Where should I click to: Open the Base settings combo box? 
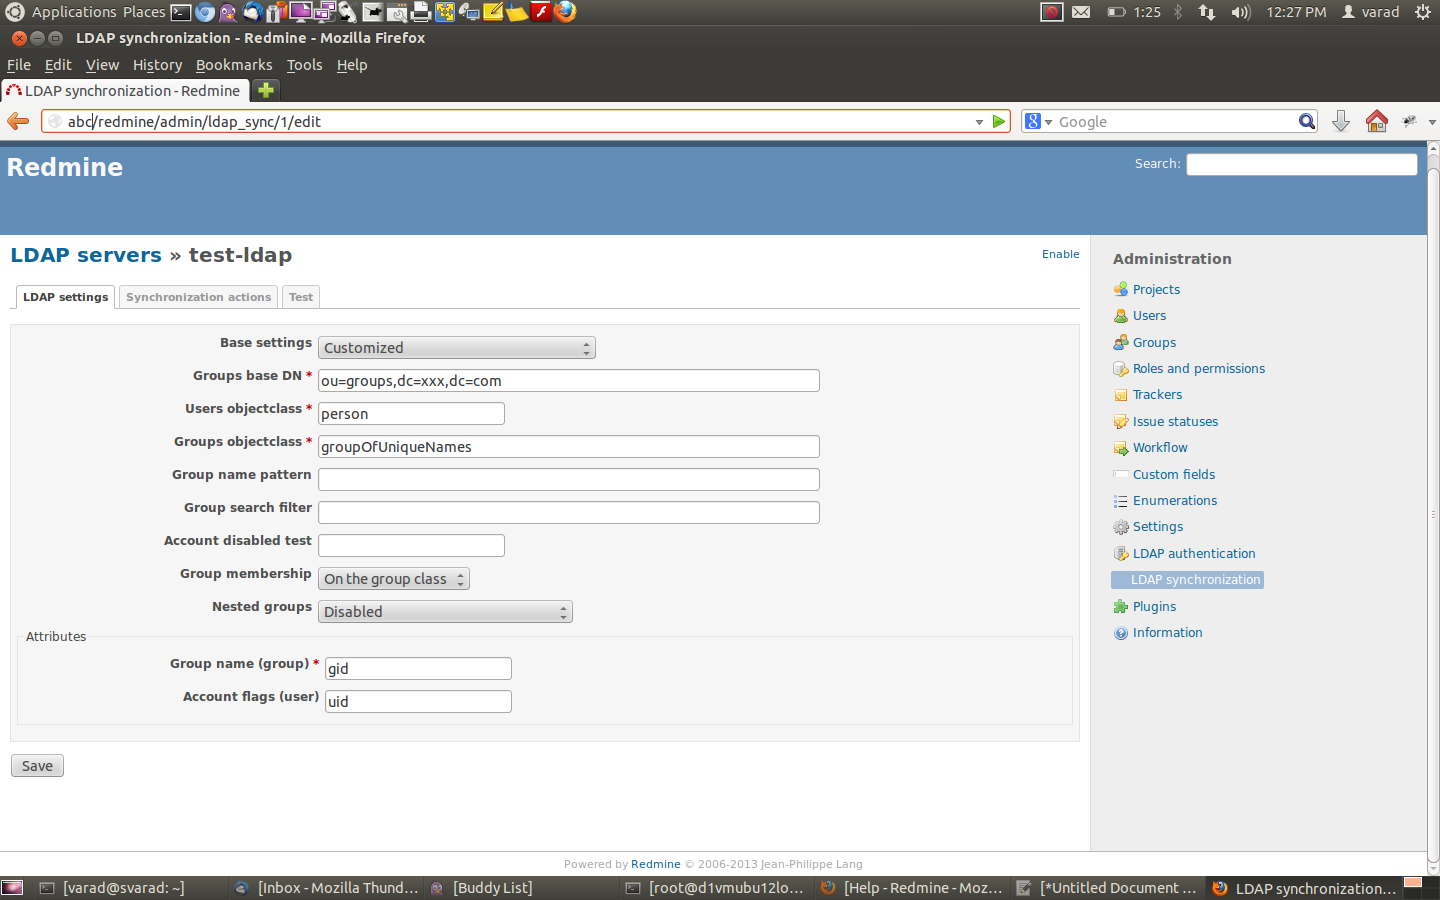click(x=456, y=347)
